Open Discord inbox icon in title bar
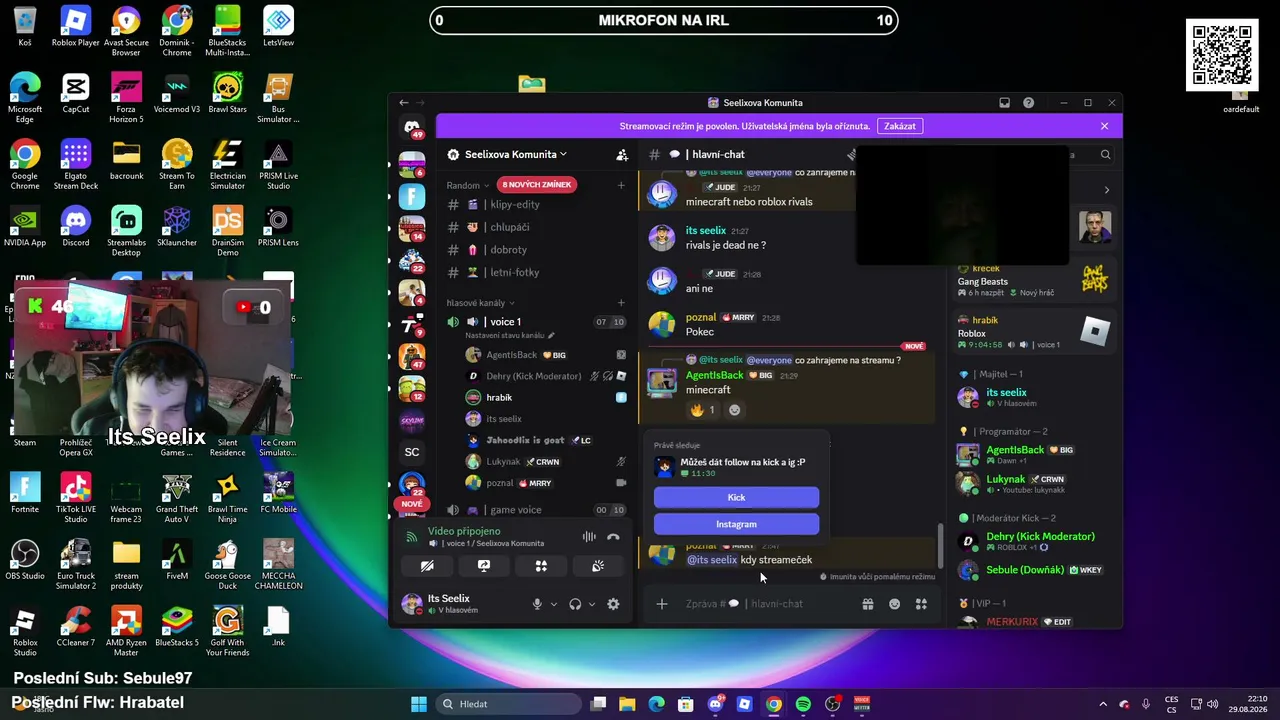The width and height of the screenshot is (1280, 720). [x=1004, y=102]
